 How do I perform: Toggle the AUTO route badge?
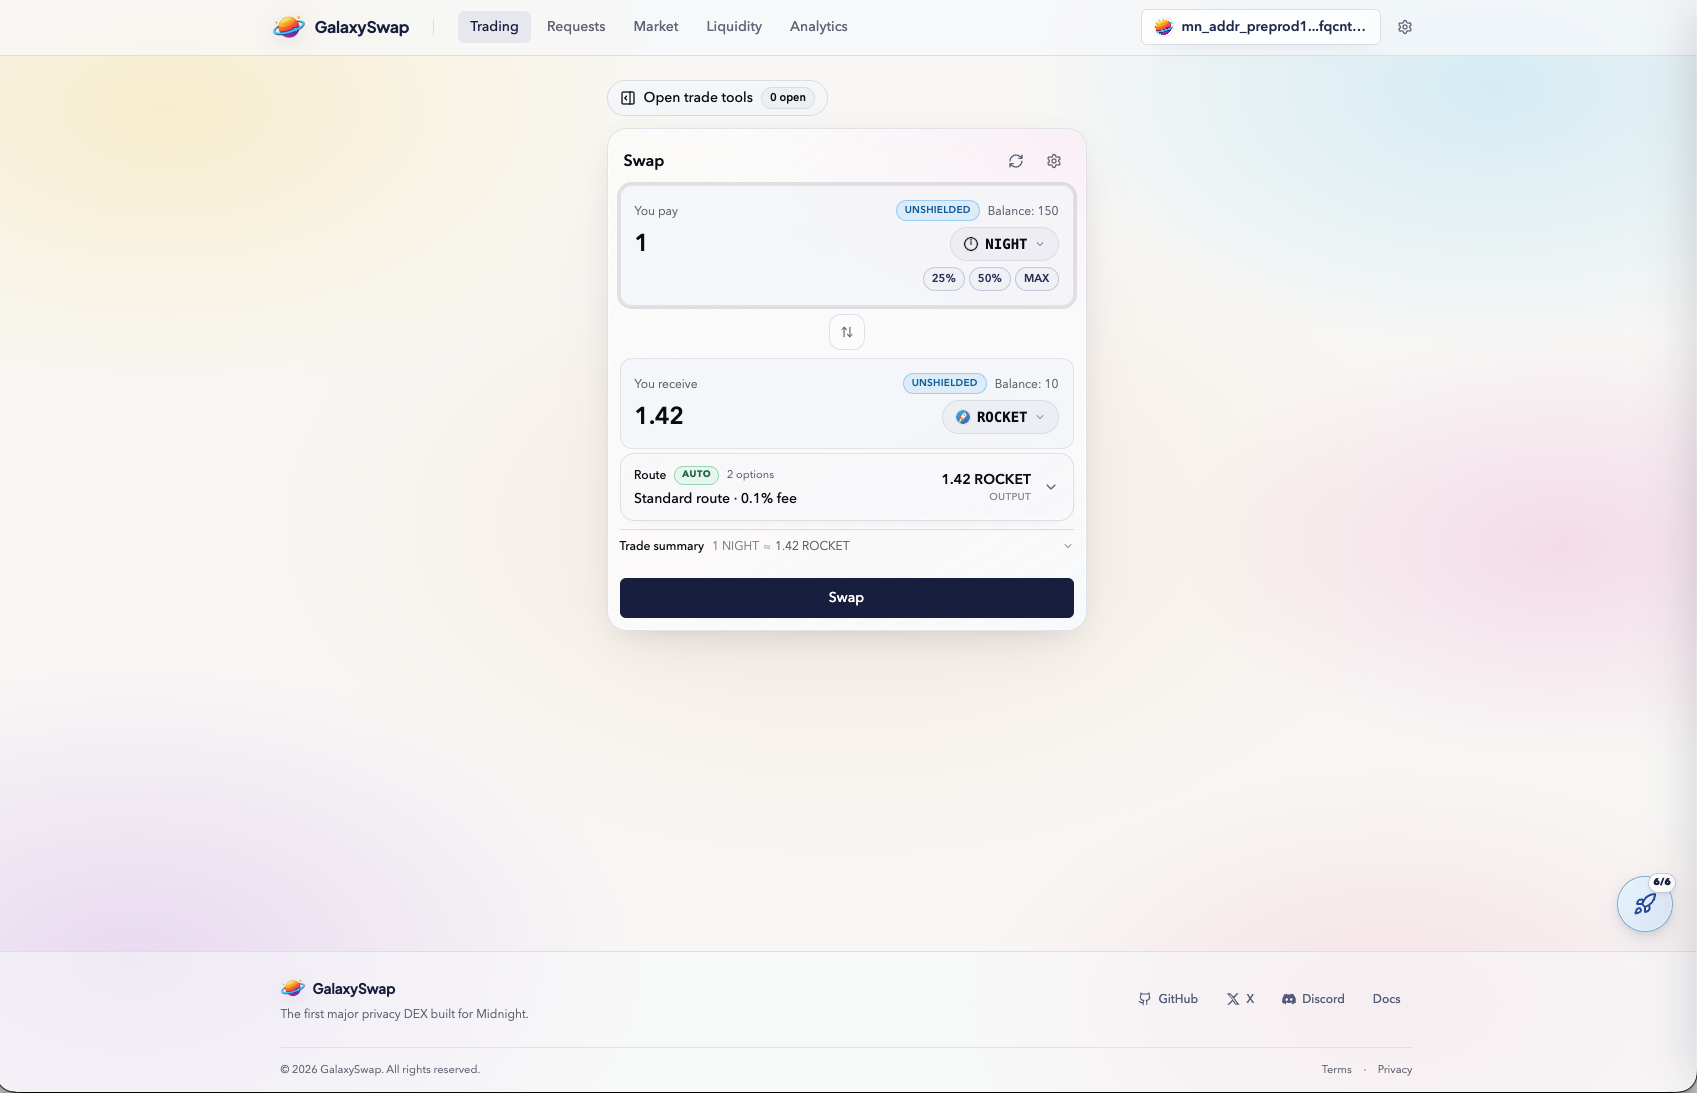[x=696, y=475]
